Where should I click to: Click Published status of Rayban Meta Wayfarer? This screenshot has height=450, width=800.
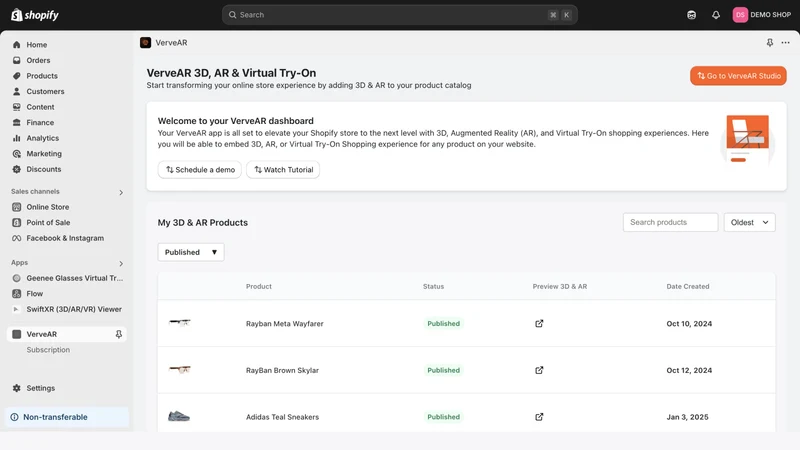(443, 323)
